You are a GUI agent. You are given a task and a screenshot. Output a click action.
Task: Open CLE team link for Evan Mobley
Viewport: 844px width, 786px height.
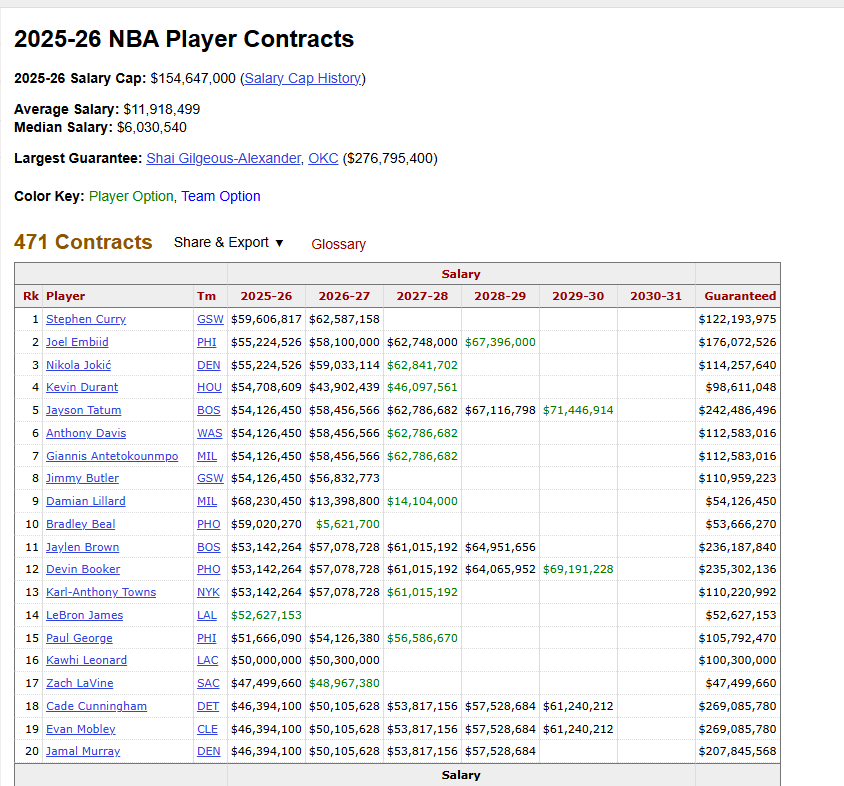tap(207, 729)
